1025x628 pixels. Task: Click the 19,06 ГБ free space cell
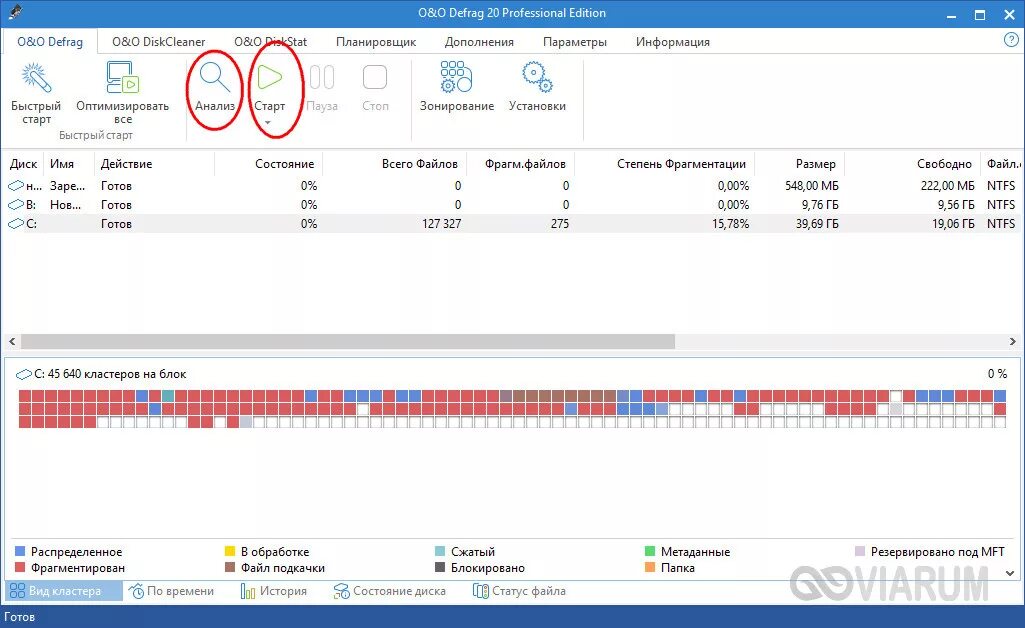[x=953, y=223]
